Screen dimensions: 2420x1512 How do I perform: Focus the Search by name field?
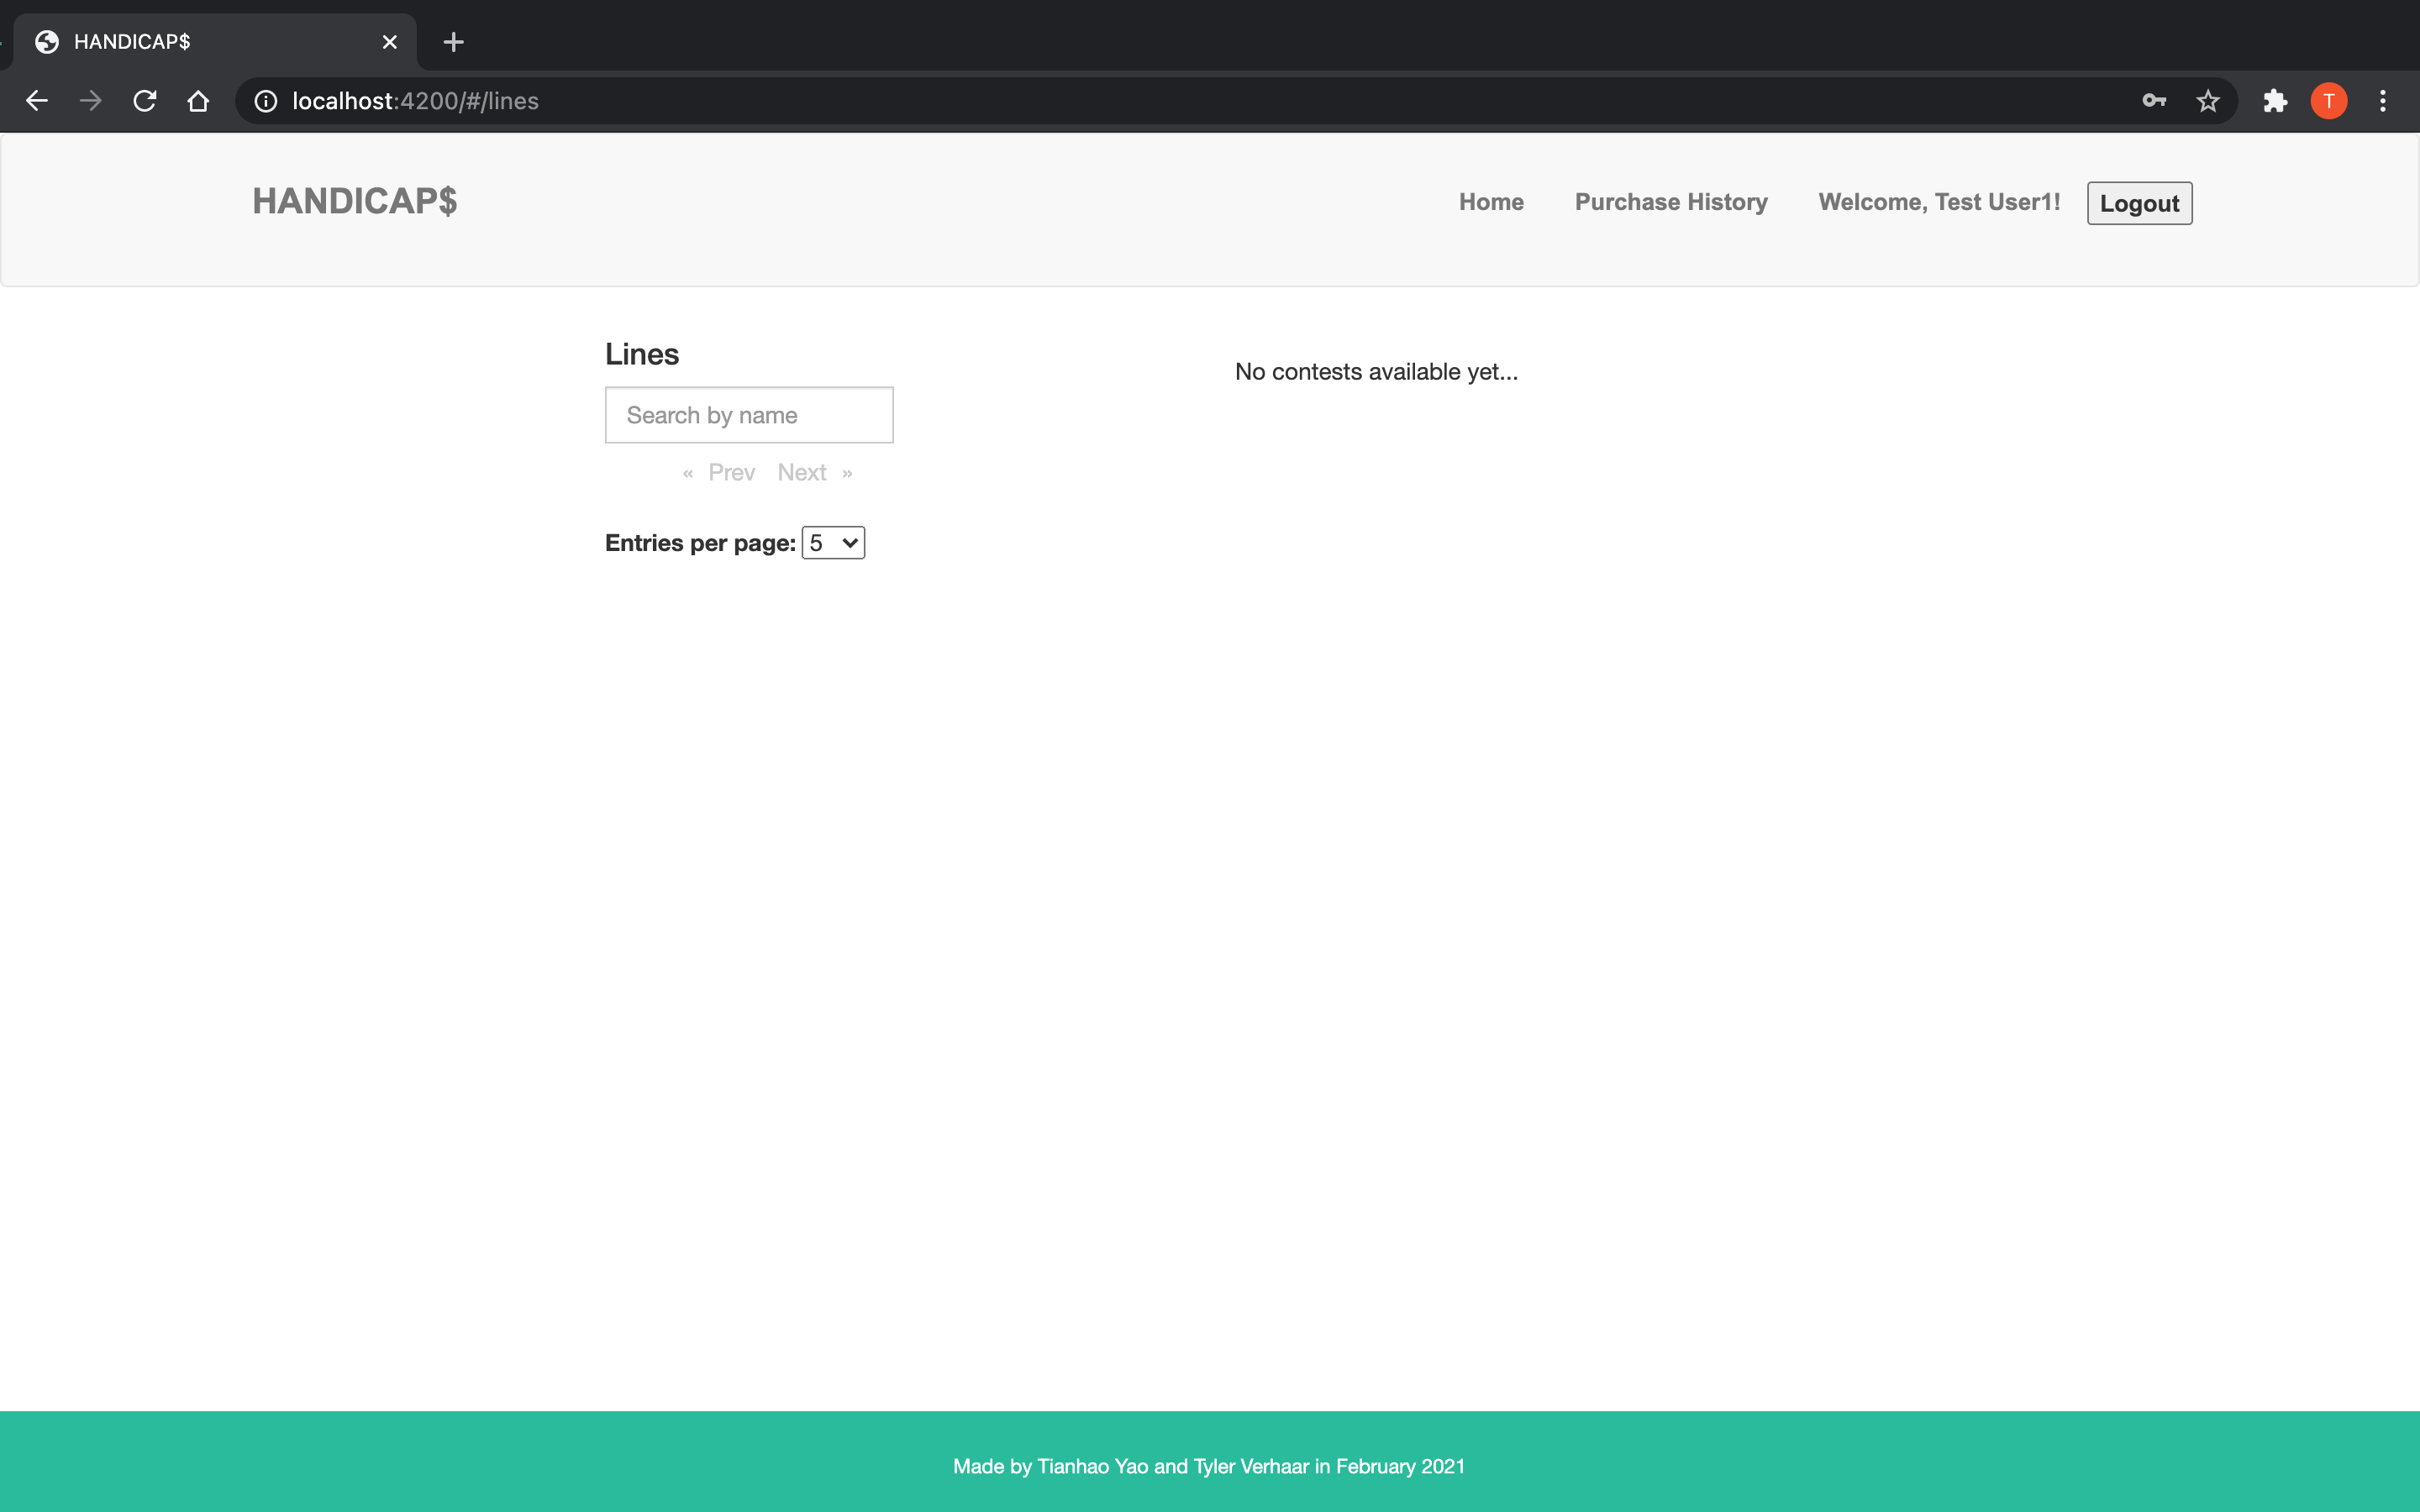(749, 415)
